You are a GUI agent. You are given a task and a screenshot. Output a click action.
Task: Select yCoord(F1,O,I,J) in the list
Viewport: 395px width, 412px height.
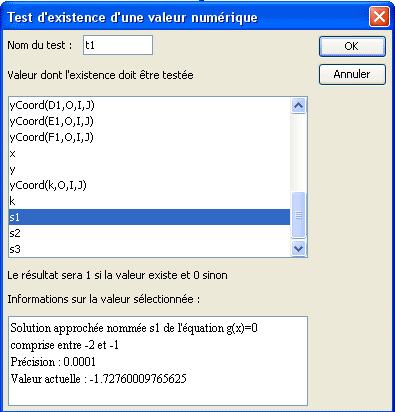click(x=149, y=137)
